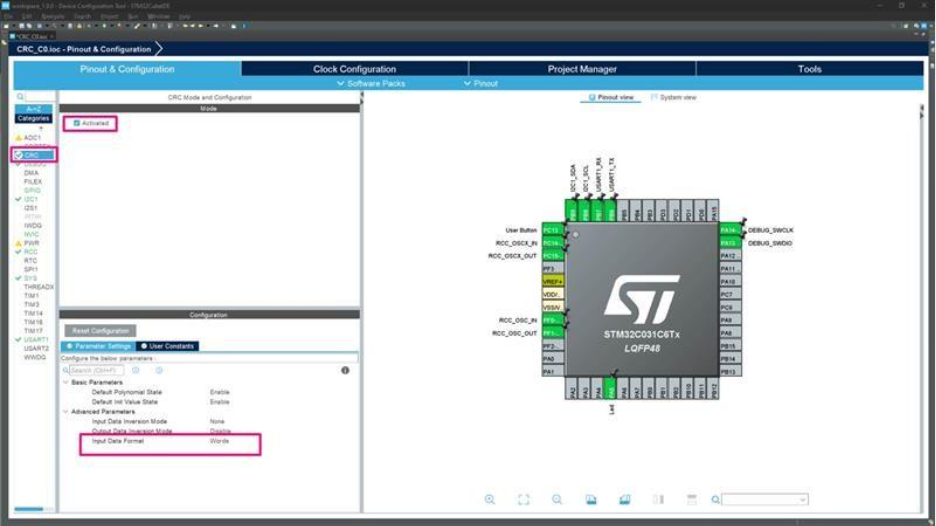Open the Project Manager tab
Viewport: 936px width, 526px height.
582,69
